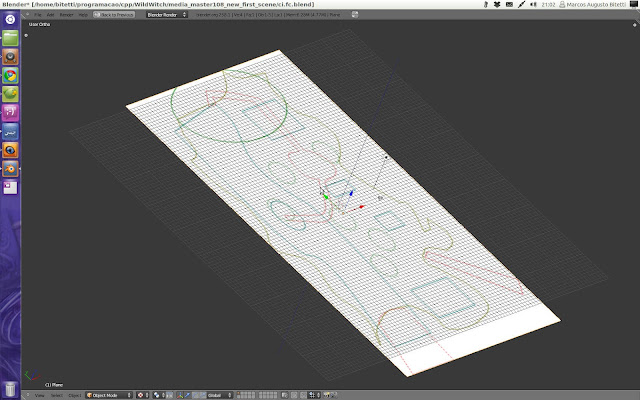Toggle snap during transform icon
This screenshot has width=640, height=400.
(304, 395)
